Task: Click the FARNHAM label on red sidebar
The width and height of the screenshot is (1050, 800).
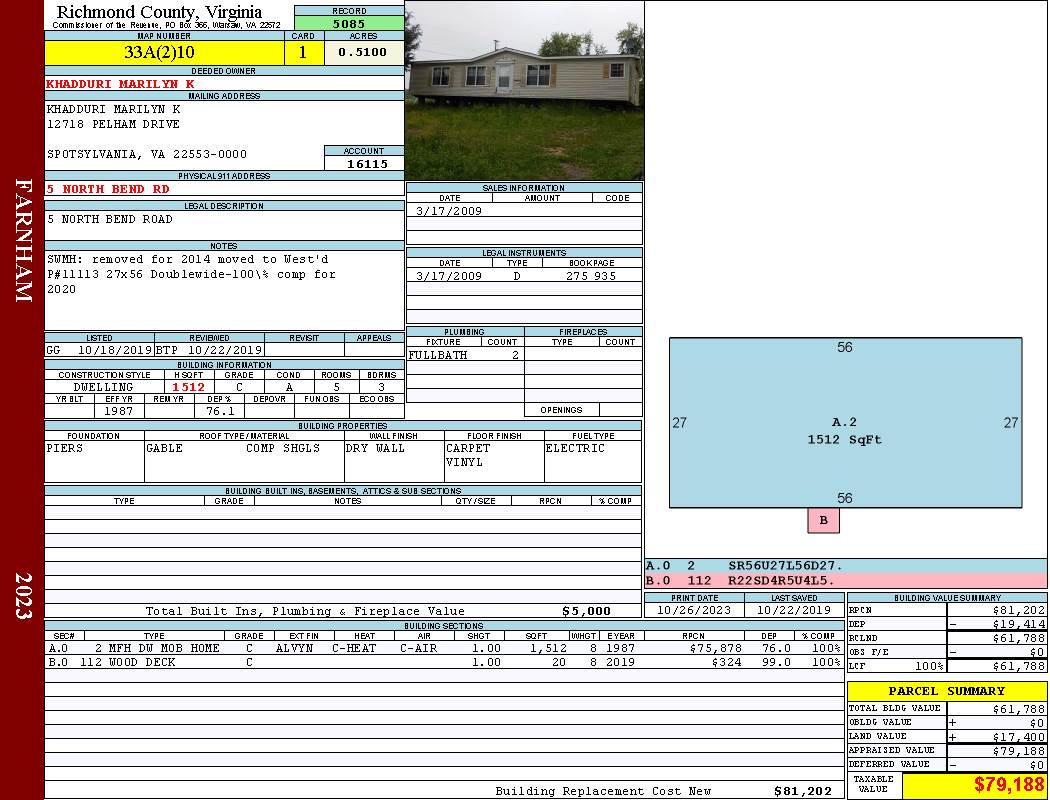Action: (23, 240)
